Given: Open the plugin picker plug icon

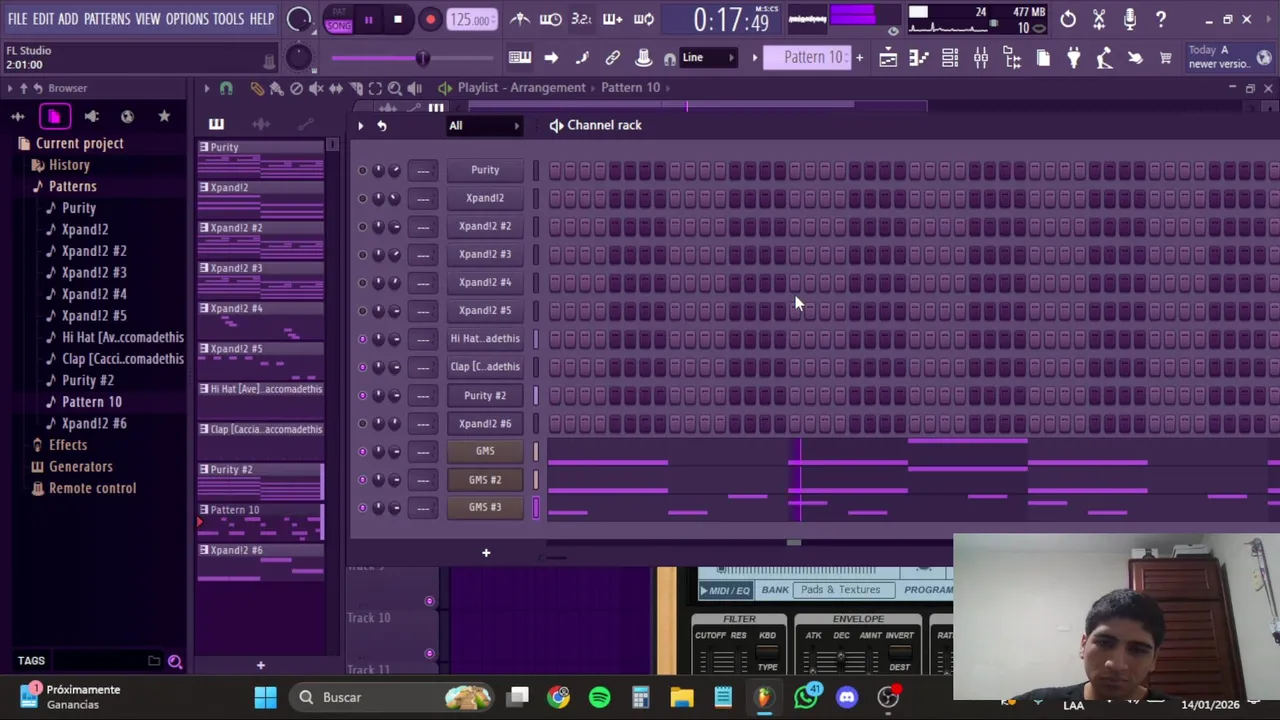Looking at the screenshot, I should click(1074, 58).
